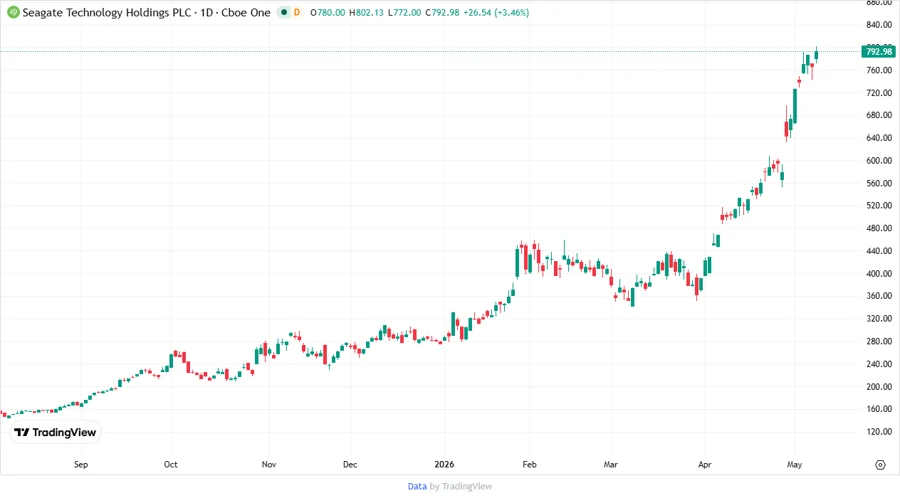Screen dimensions: 900x498
Task: Open the TradingView link in footer
Action: (467, 487)
